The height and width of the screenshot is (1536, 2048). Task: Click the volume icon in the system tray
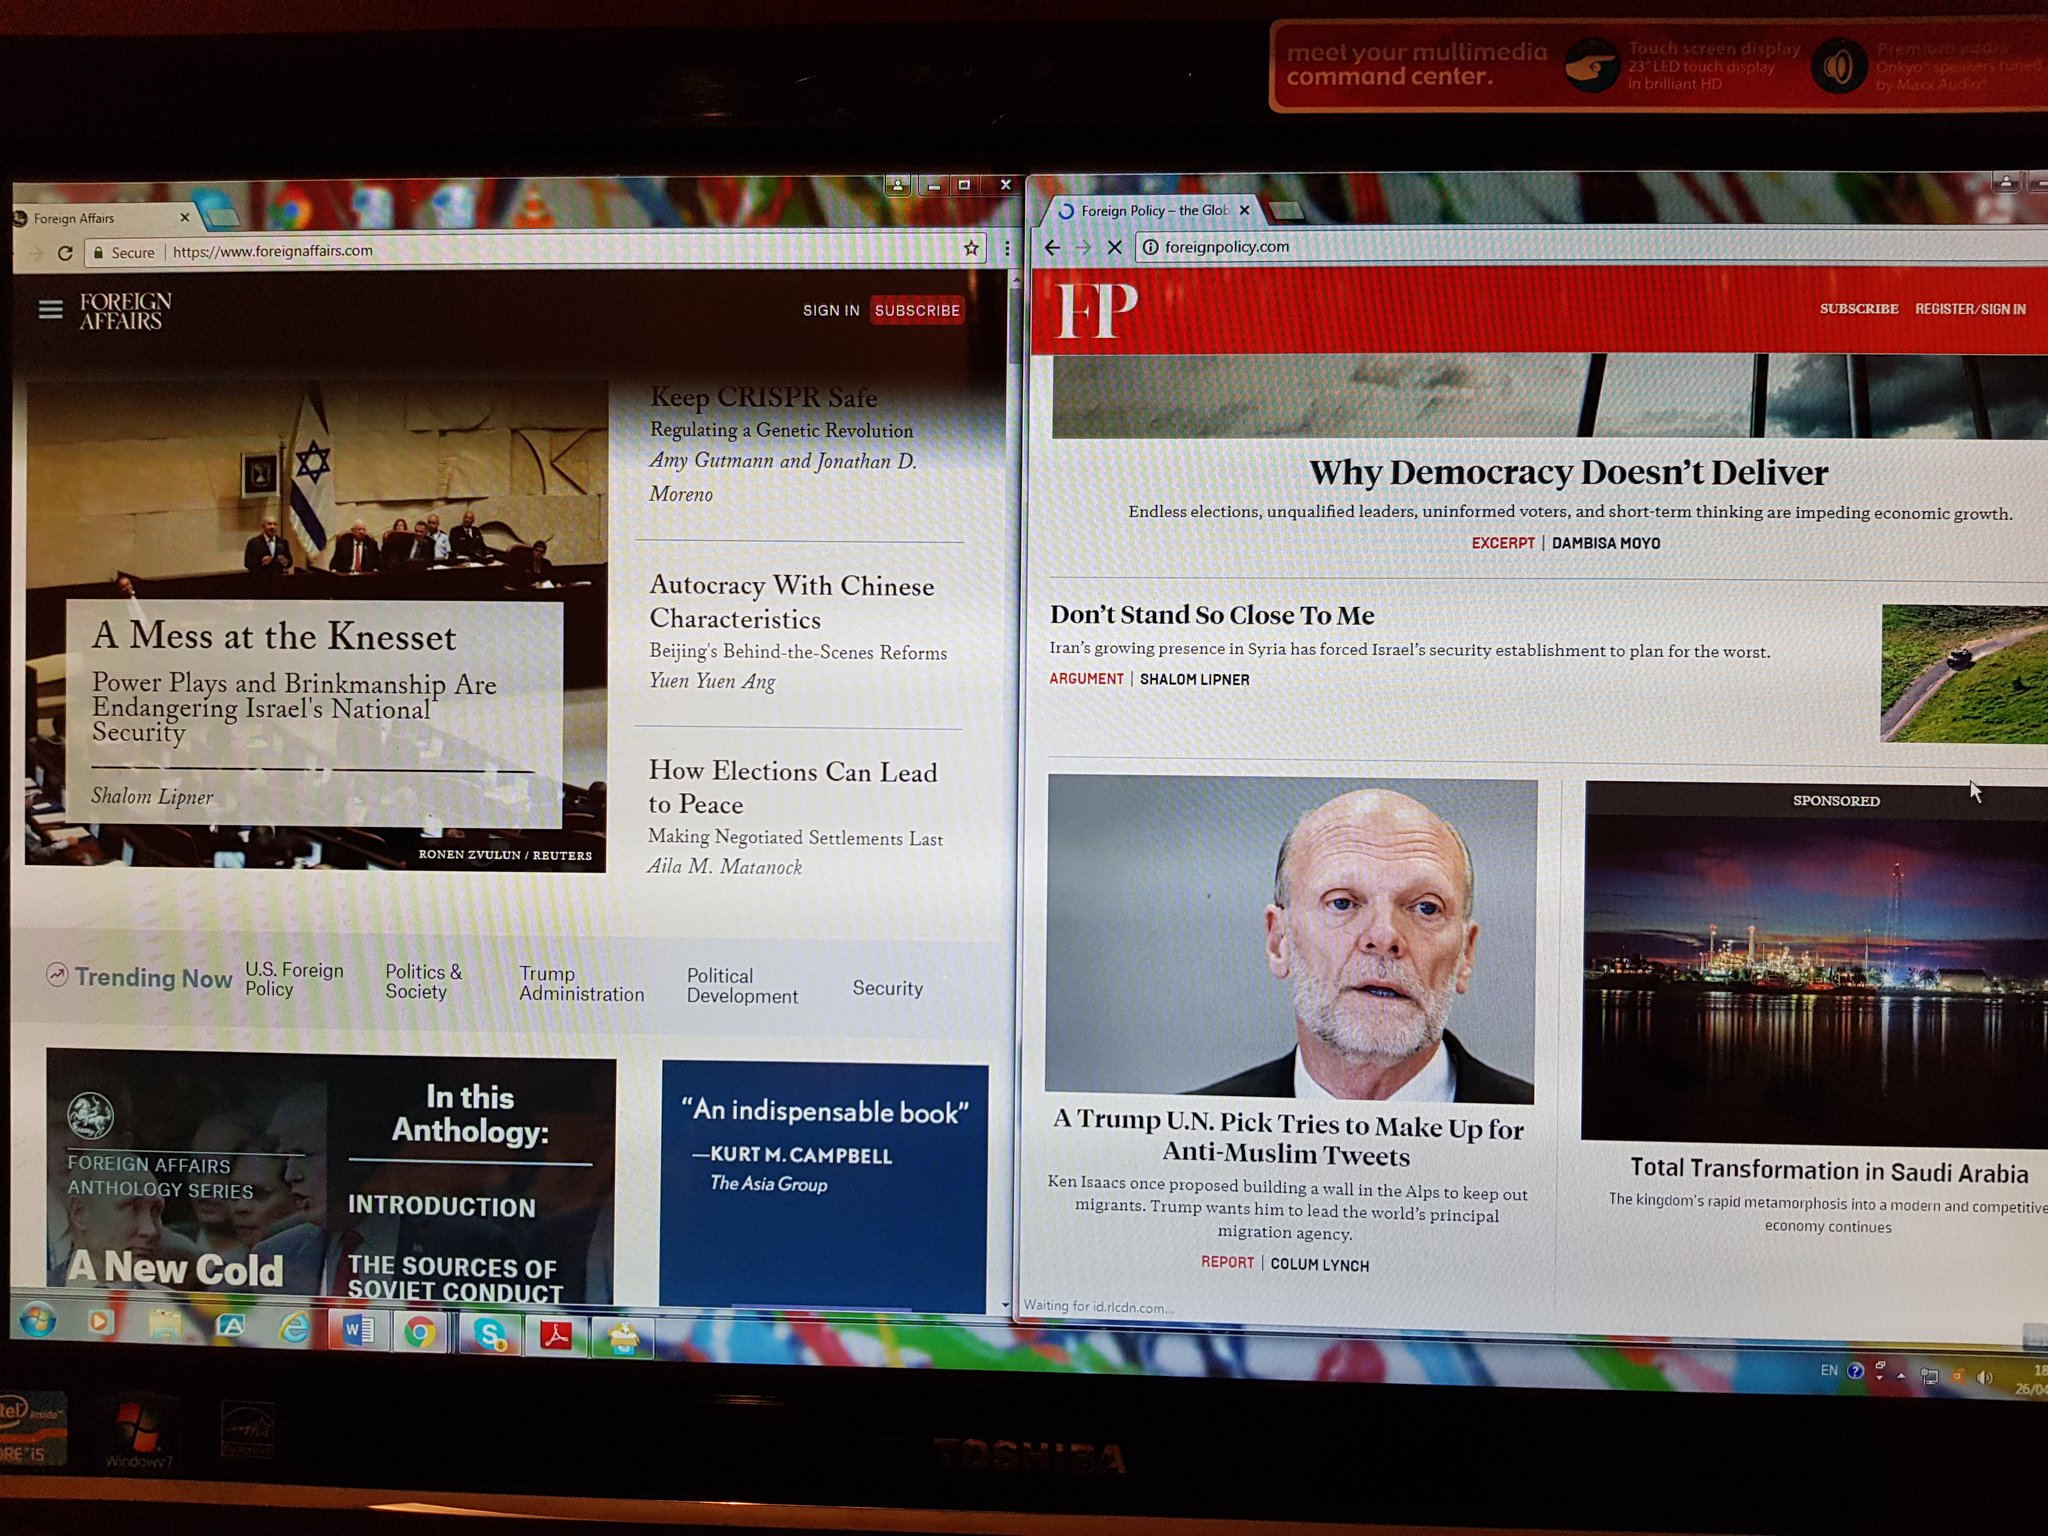click(1984, 1377)
